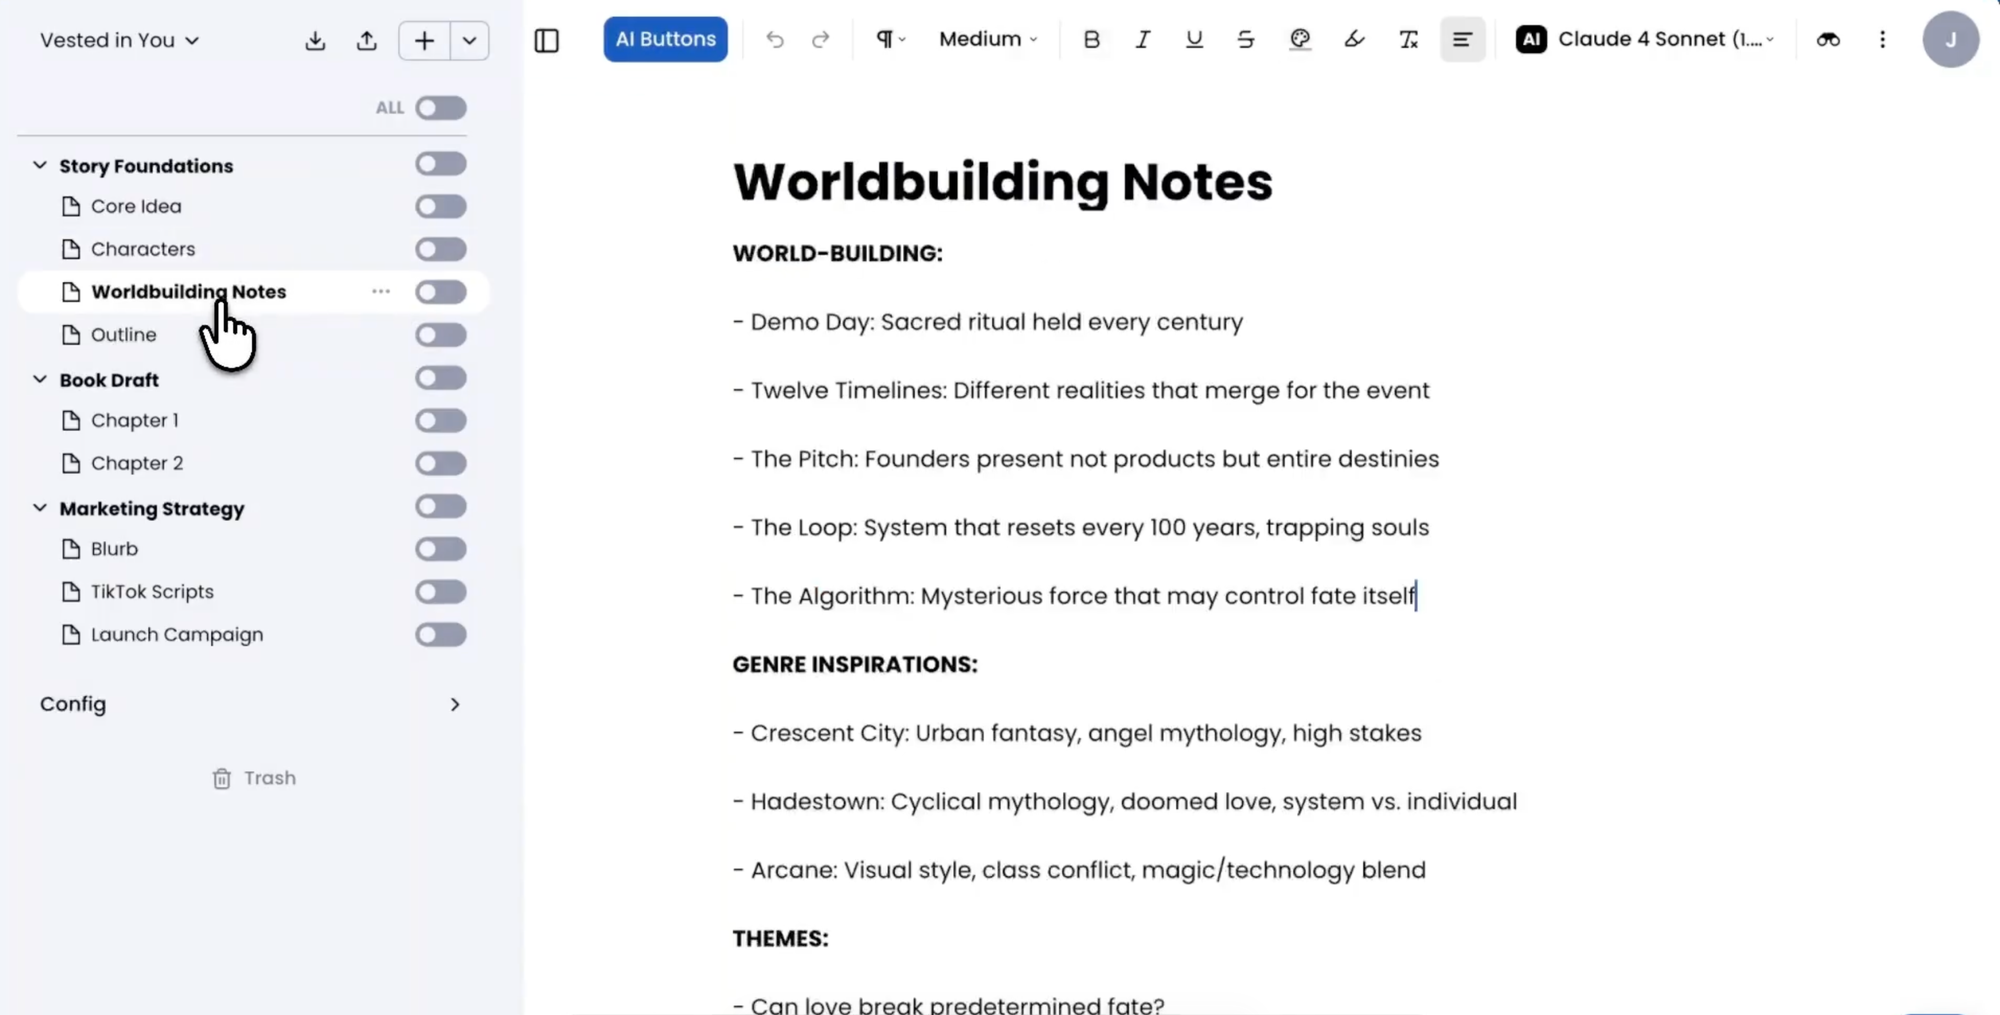Click the download/import icon in sidebar header
Screen dimensions: 2000x1015
(x=315, y=41)
